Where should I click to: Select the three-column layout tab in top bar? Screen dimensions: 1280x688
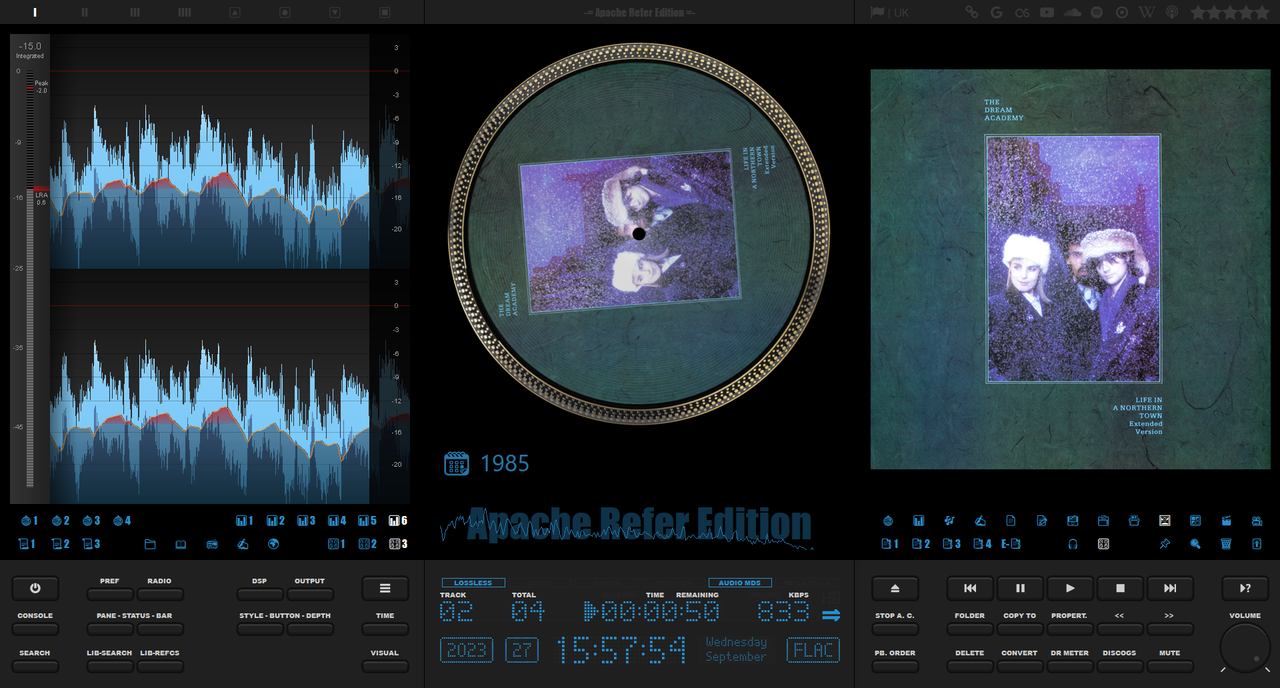[x=135, y=12]
